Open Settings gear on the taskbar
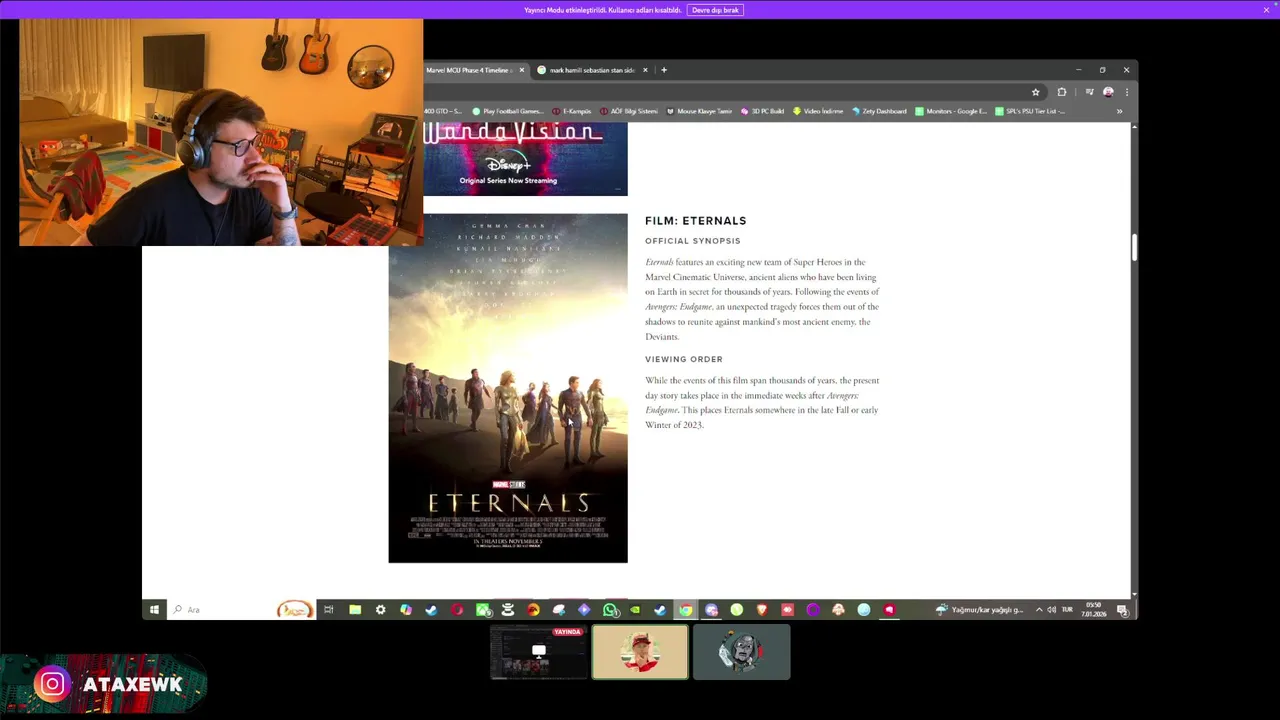 (380, 610)
